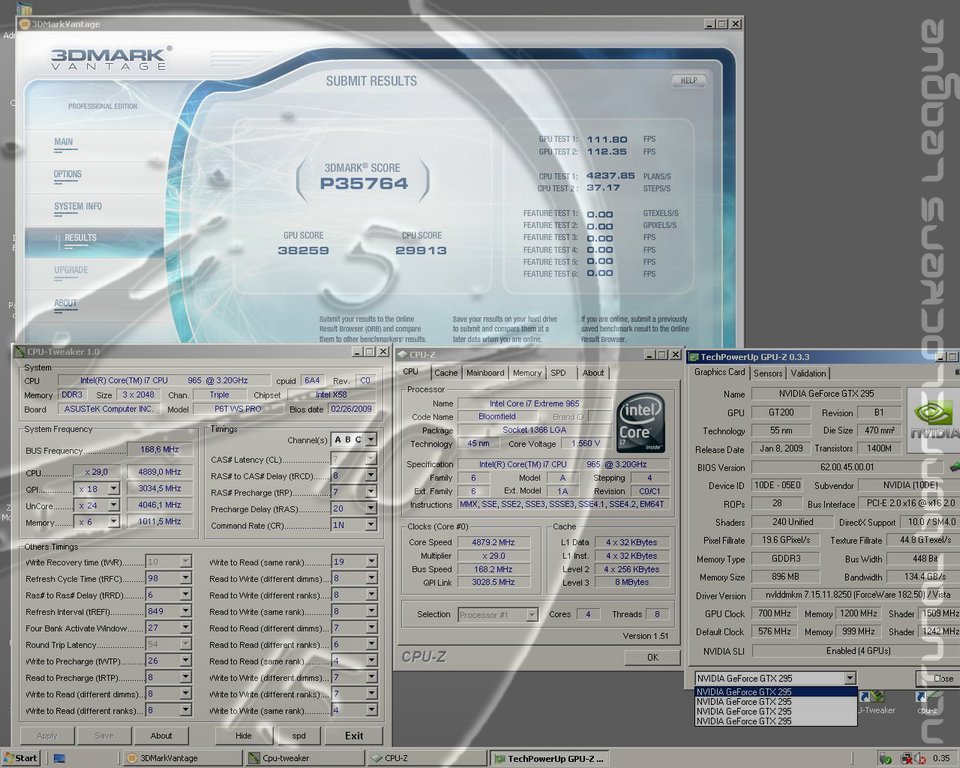Select the CPU tab in CPU-Z
The height and width of the screenshot is (768, 960).
[x=411, y=372]
